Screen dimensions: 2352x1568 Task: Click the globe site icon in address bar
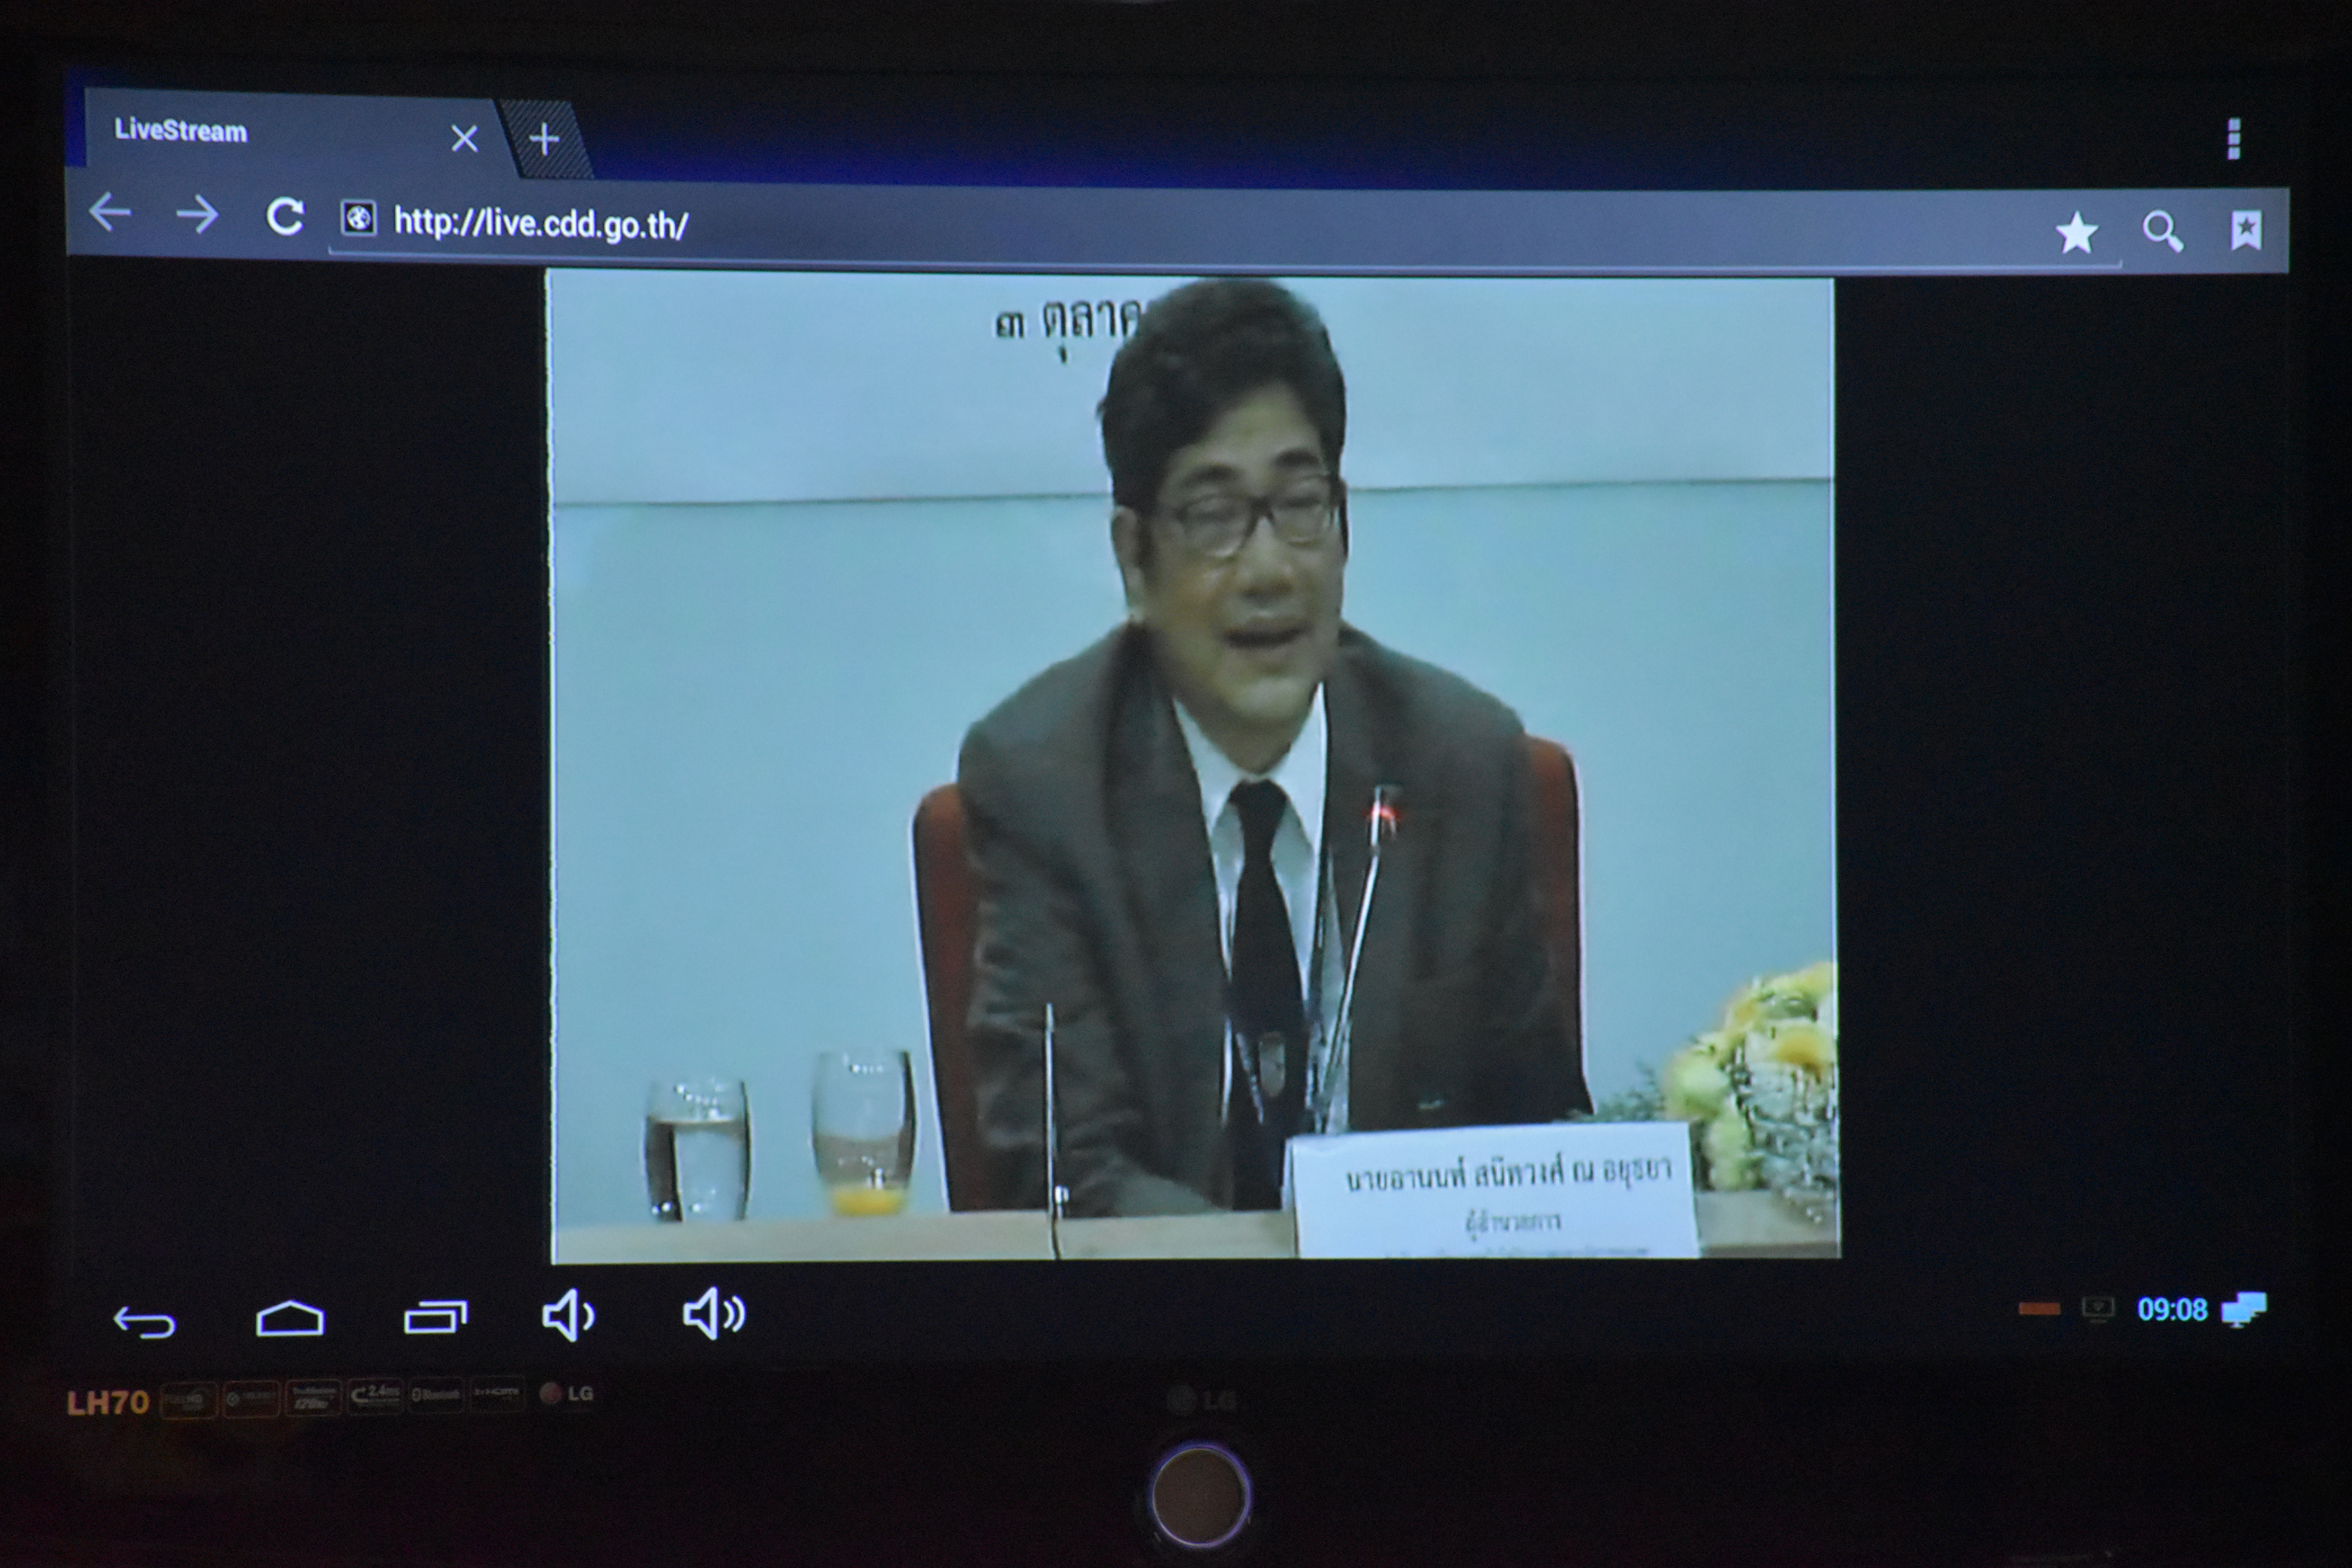tap(359, 218)
